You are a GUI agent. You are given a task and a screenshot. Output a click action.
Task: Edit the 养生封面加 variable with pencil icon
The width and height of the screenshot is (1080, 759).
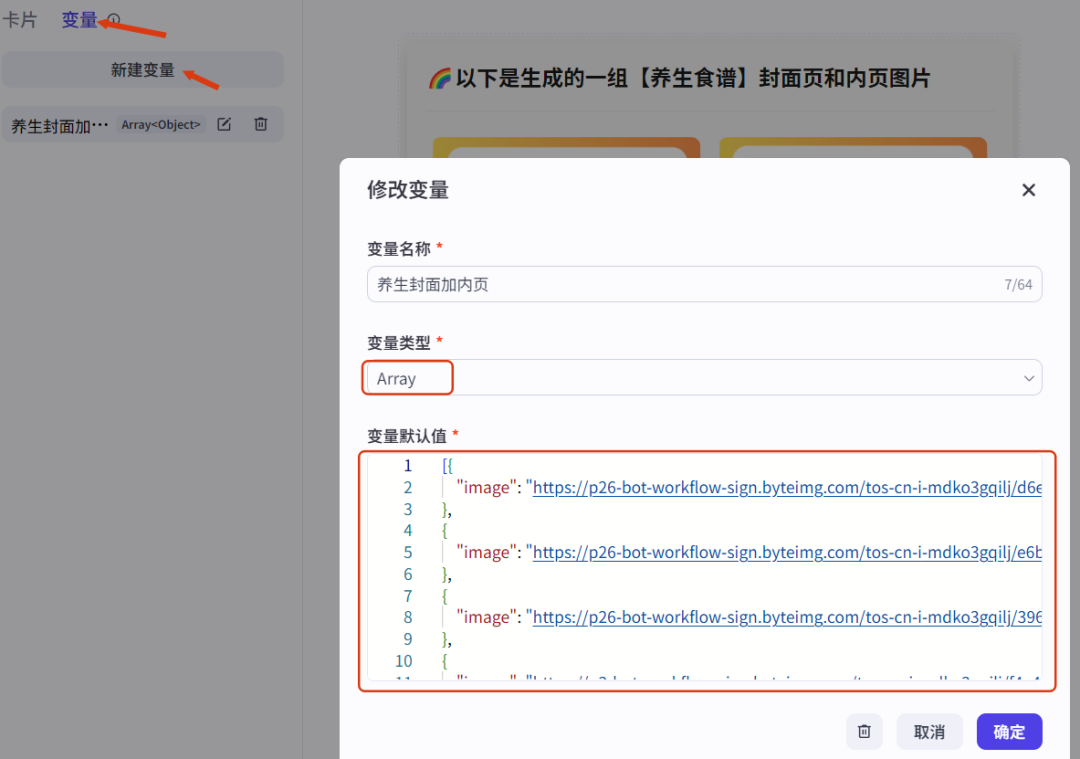(224, 125)
